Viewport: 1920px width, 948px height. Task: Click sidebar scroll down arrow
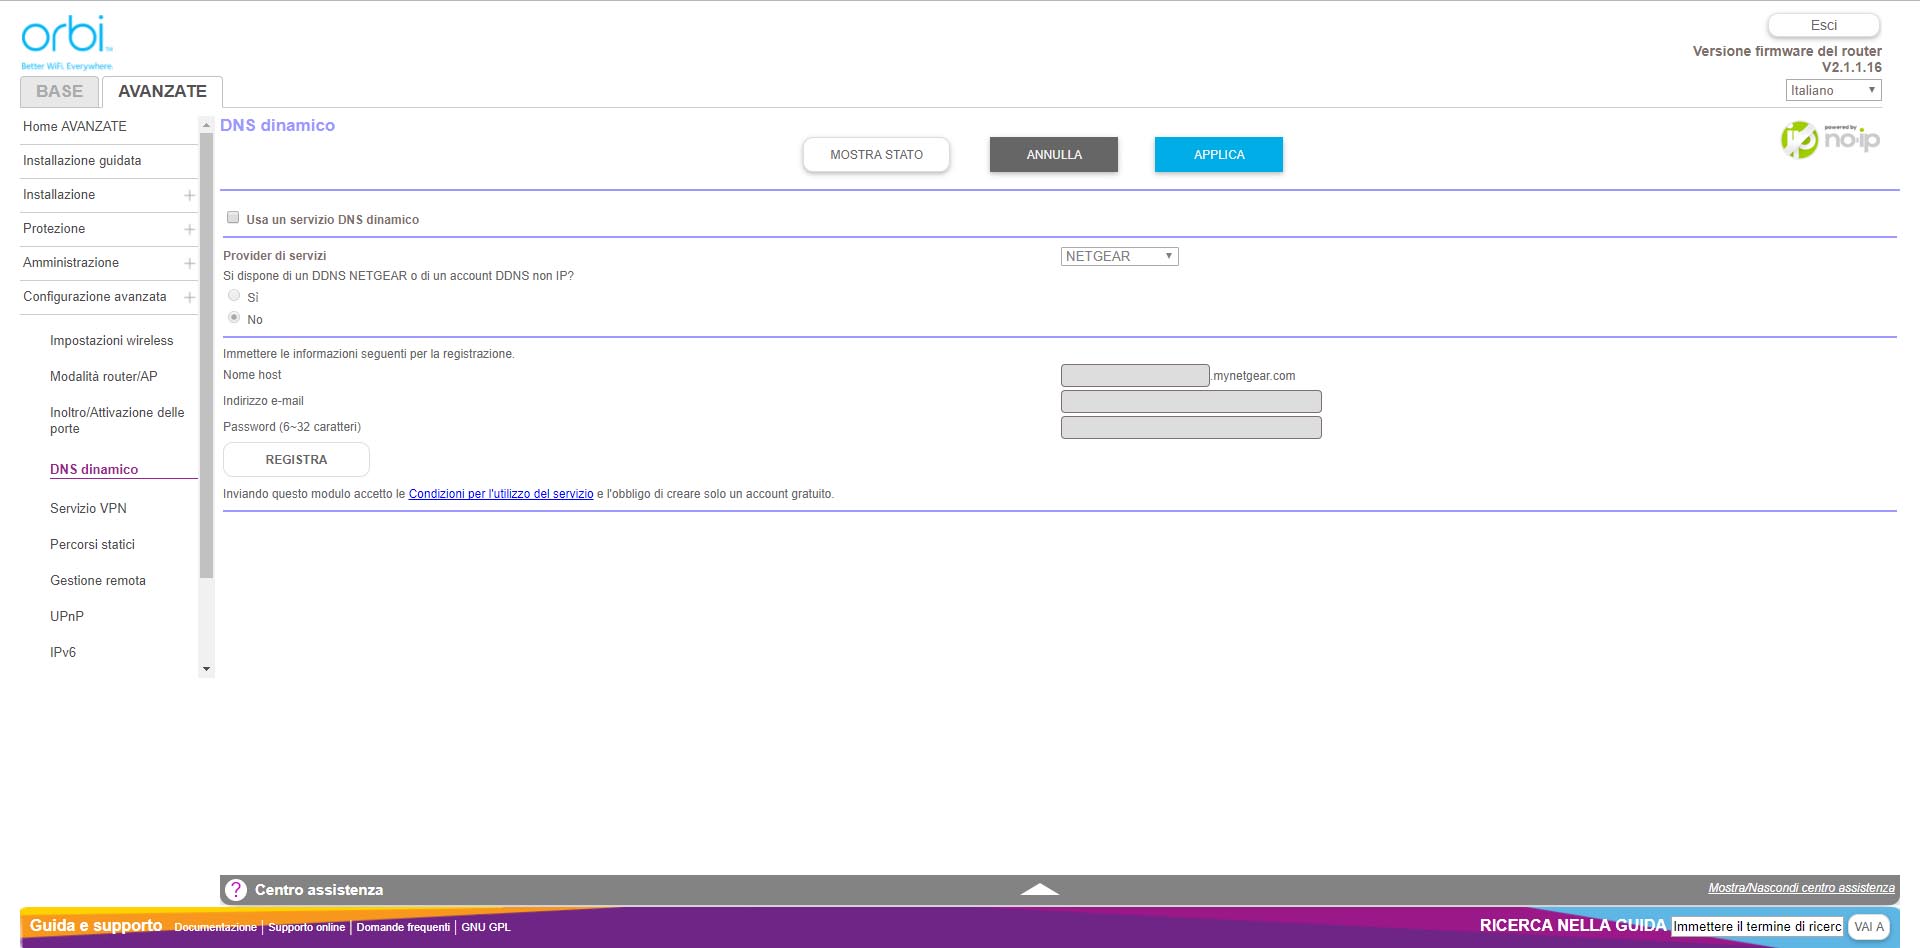coord(206,669)
